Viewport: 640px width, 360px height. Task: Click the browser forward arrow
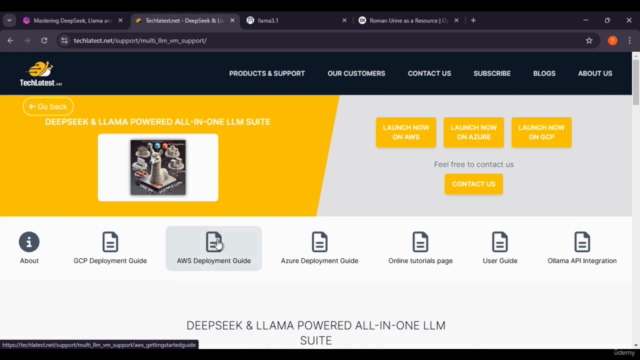[27, 40]
